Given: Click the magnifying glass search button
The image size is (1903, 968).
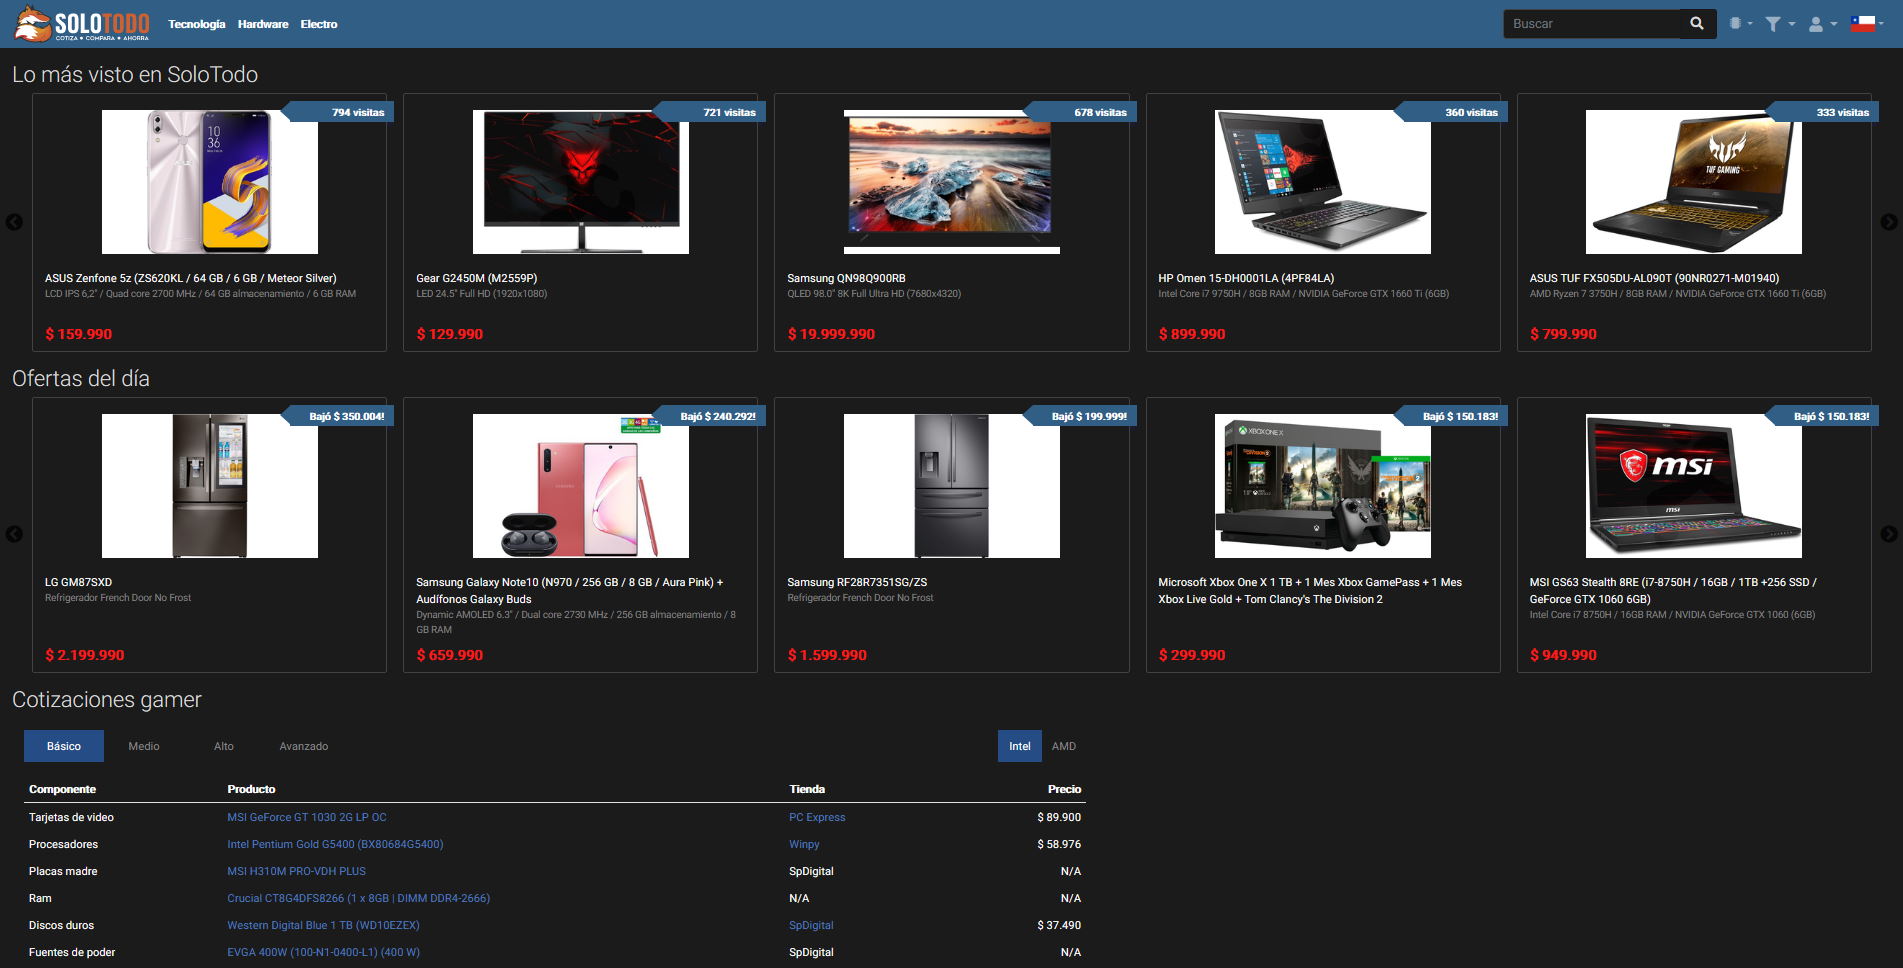Looking at the screenshot, I should [x=1697, y=24].
